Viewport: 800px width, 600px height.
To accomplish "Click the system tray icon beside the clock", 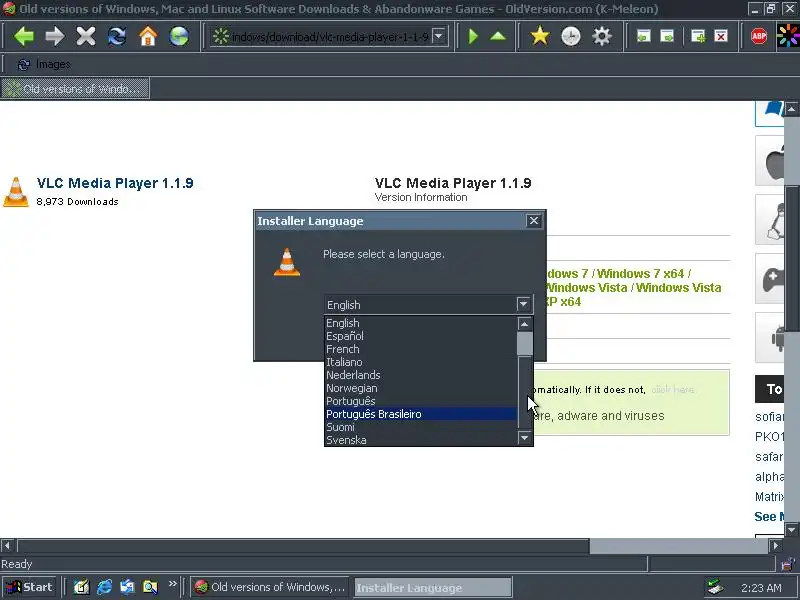I will pyautogui.click(x=715, y=587).
